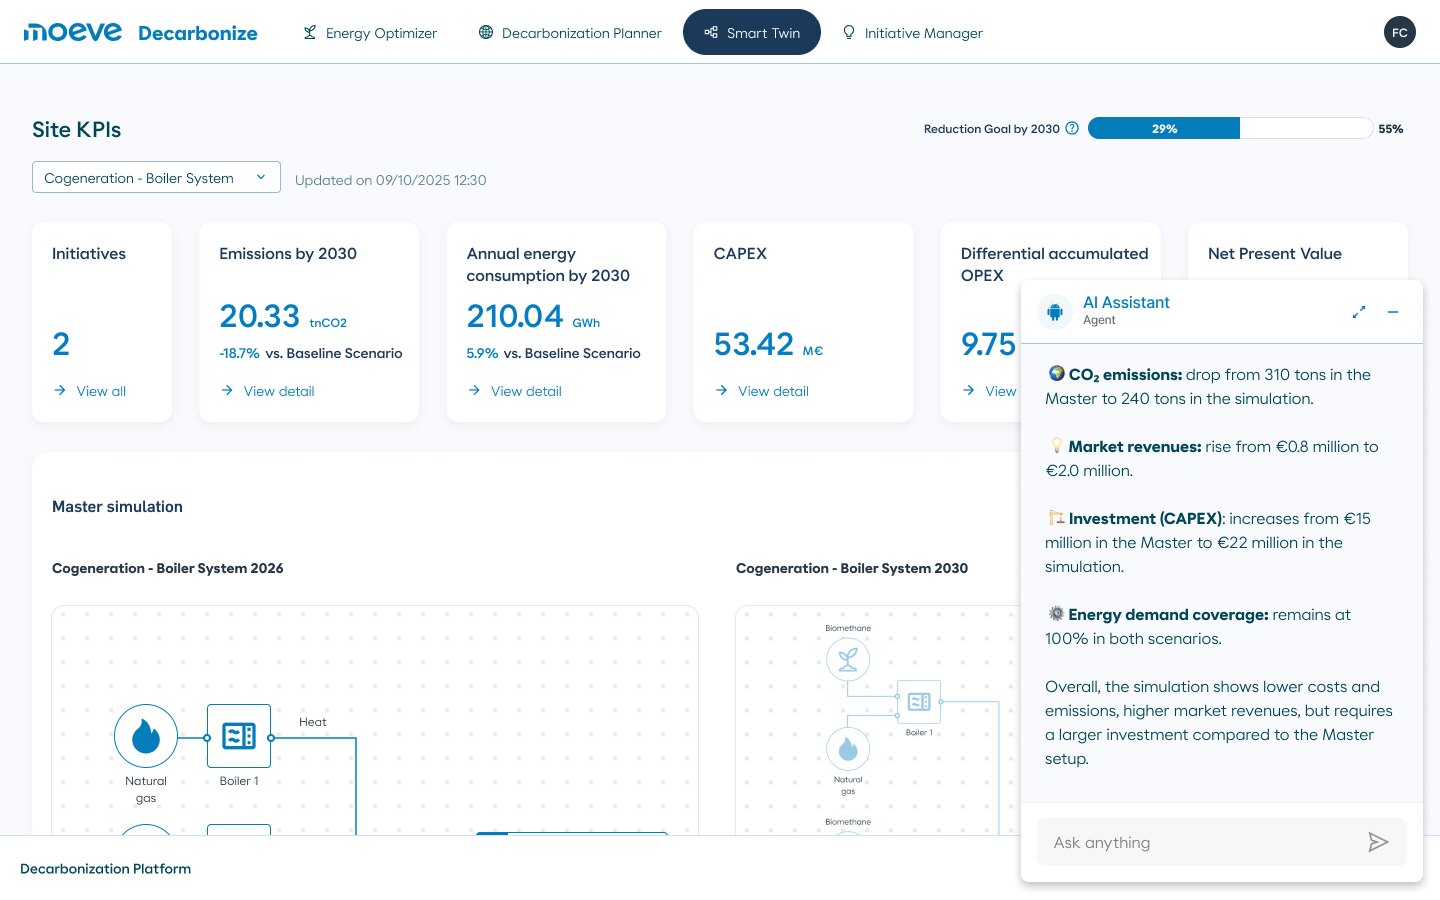Select the Natural gas flame node in 2026 diagram
This screenshot has width=1440, height=900.
(x=146, y=736)
